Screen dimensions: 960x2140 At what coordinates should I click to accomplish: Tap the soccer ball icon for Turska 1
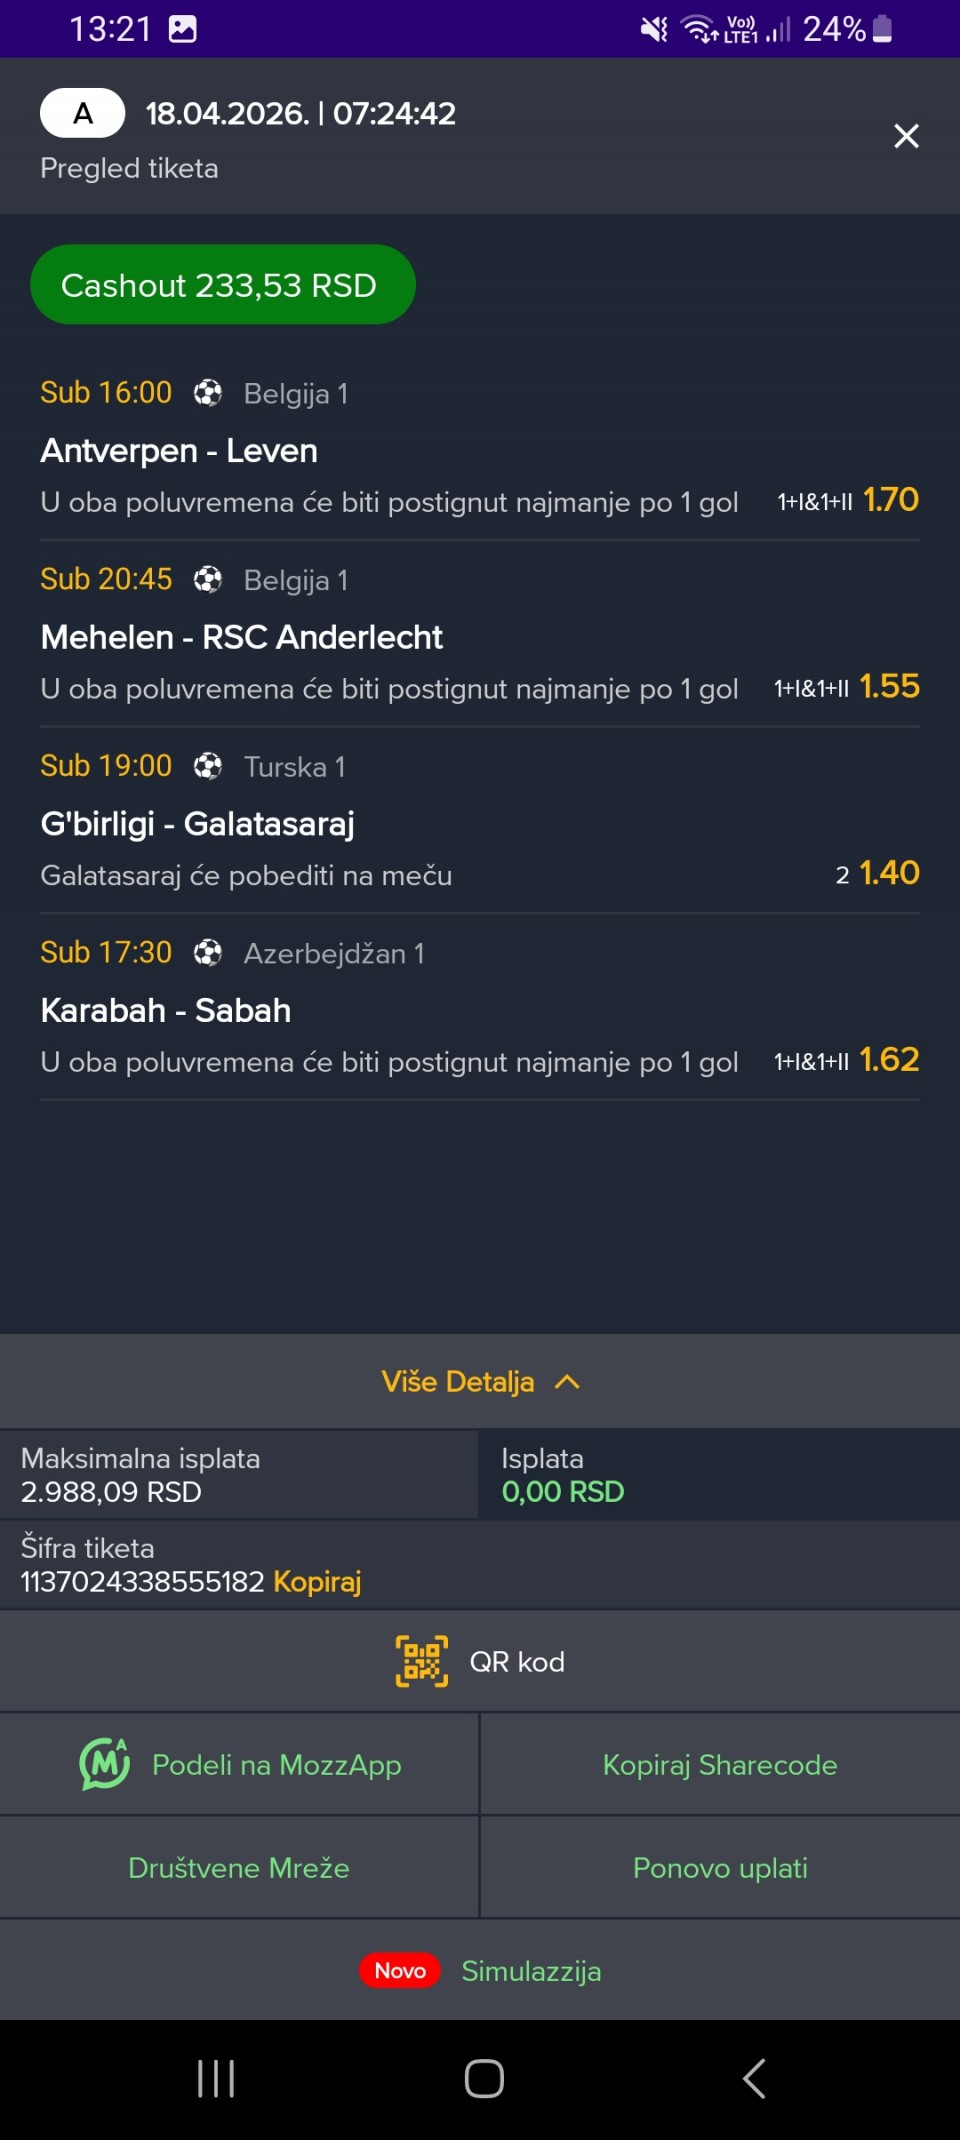tap(208, 766)
